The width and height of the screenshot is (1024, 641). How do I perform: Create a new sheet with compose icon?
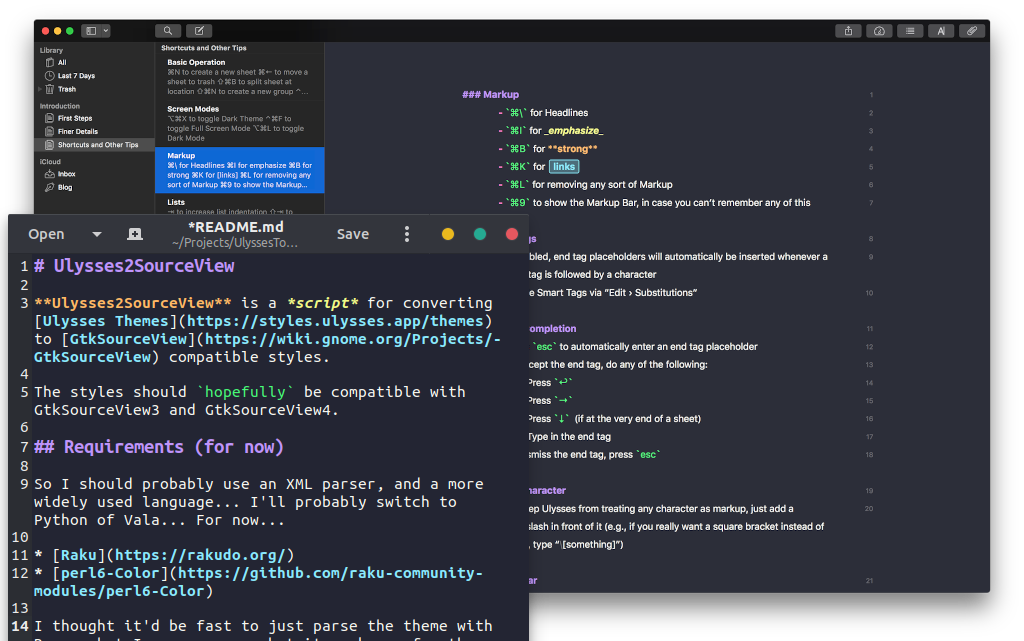tap(199, 31)
